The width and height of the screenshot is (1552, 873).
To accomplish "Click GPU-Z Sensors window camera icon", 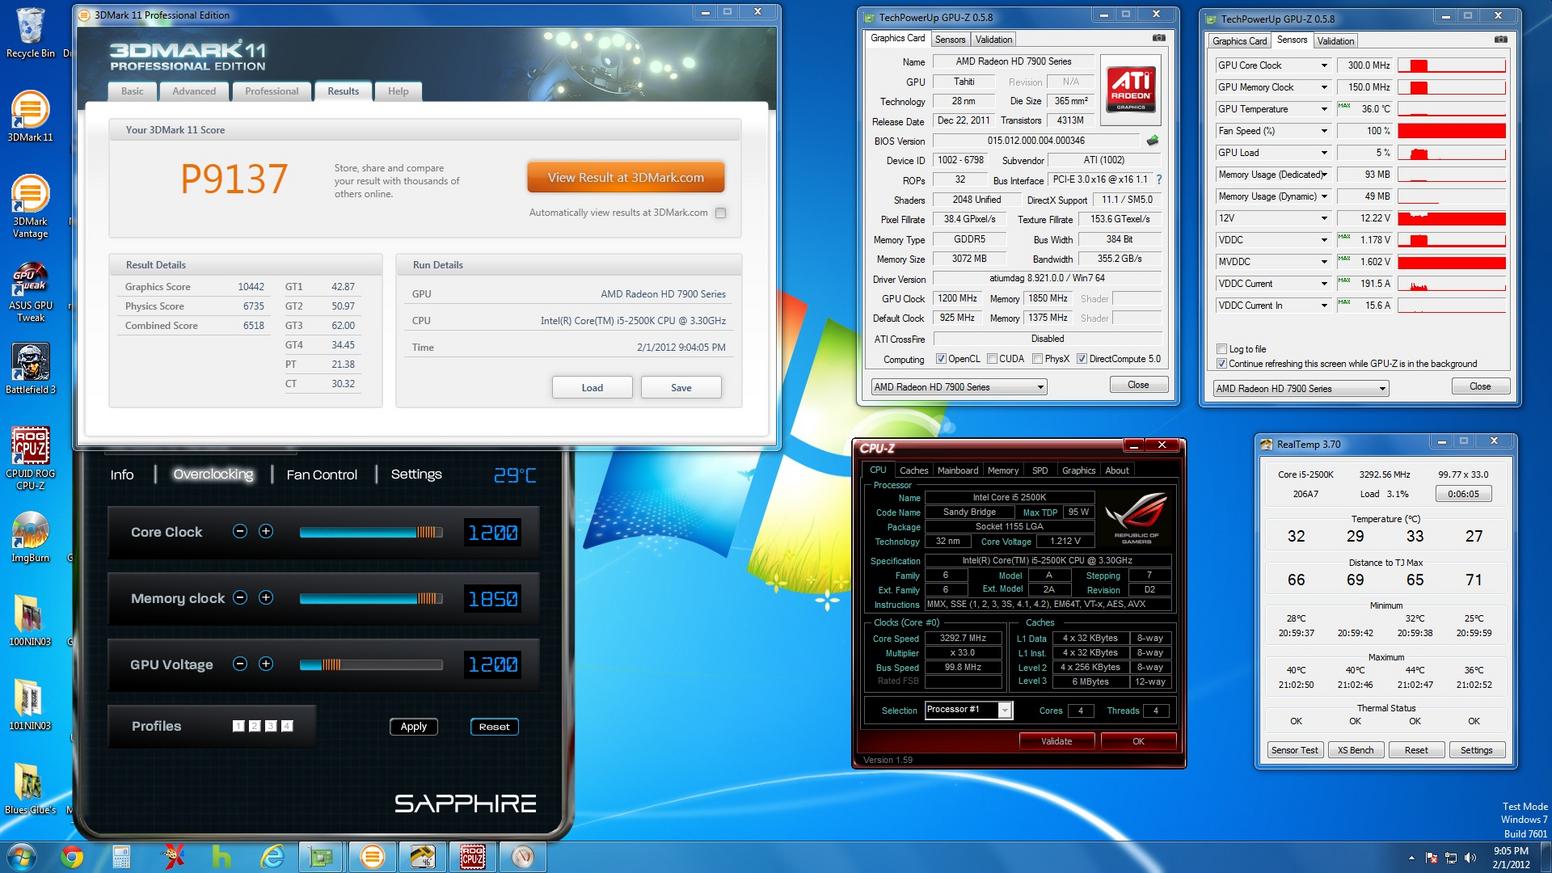I will pyautogui.click(x=1501, y=40).
